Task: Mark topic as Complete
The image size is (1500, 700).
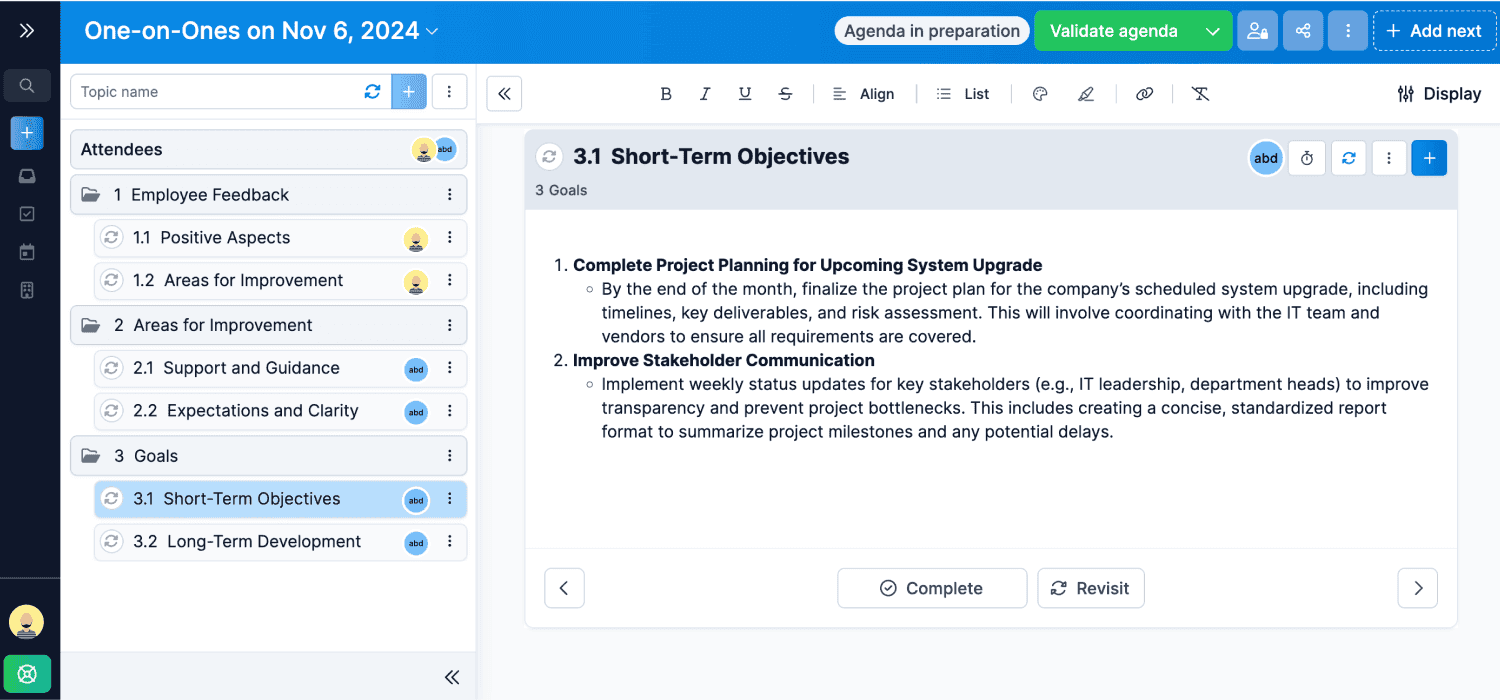Action: (931, 588)
